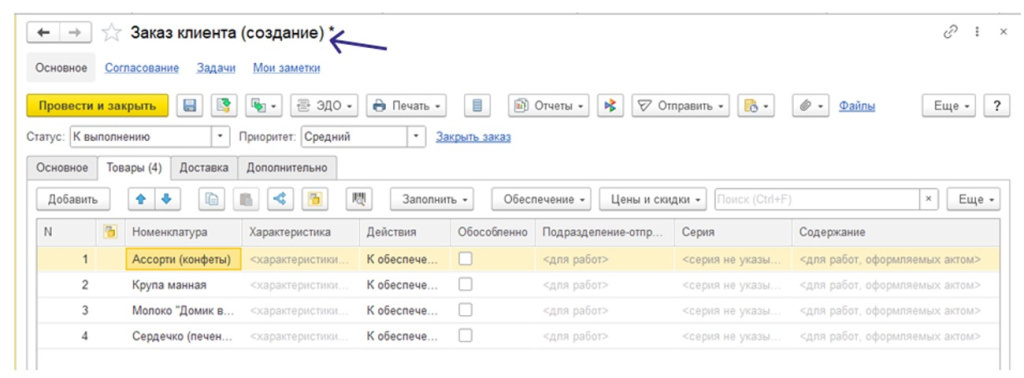Click the Поиск (Ctrl+F) search field
The image size is (1024, 378).
pyautogui.click(x=817, y=200)
